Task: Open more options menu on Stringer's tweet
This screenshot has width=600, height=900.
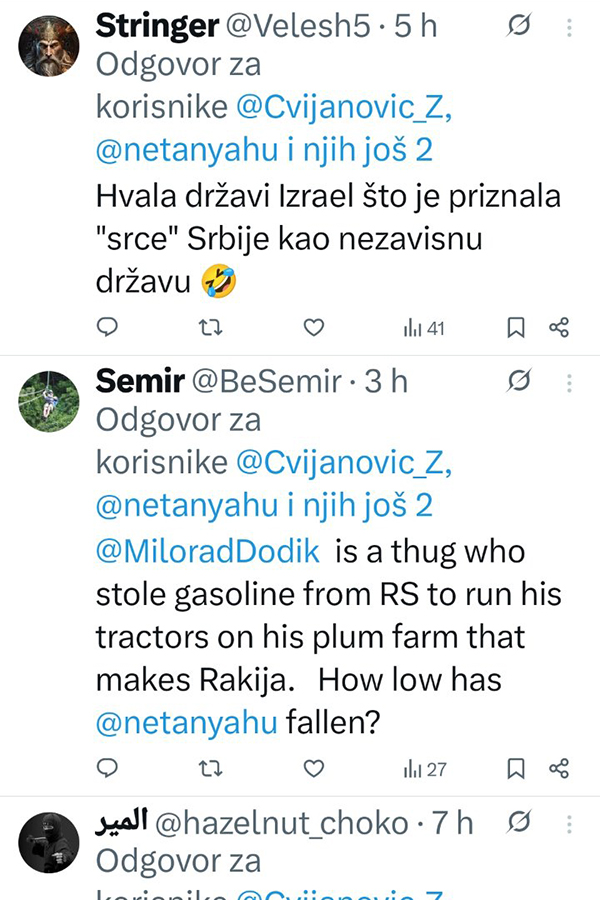Action: coord(570,27)
